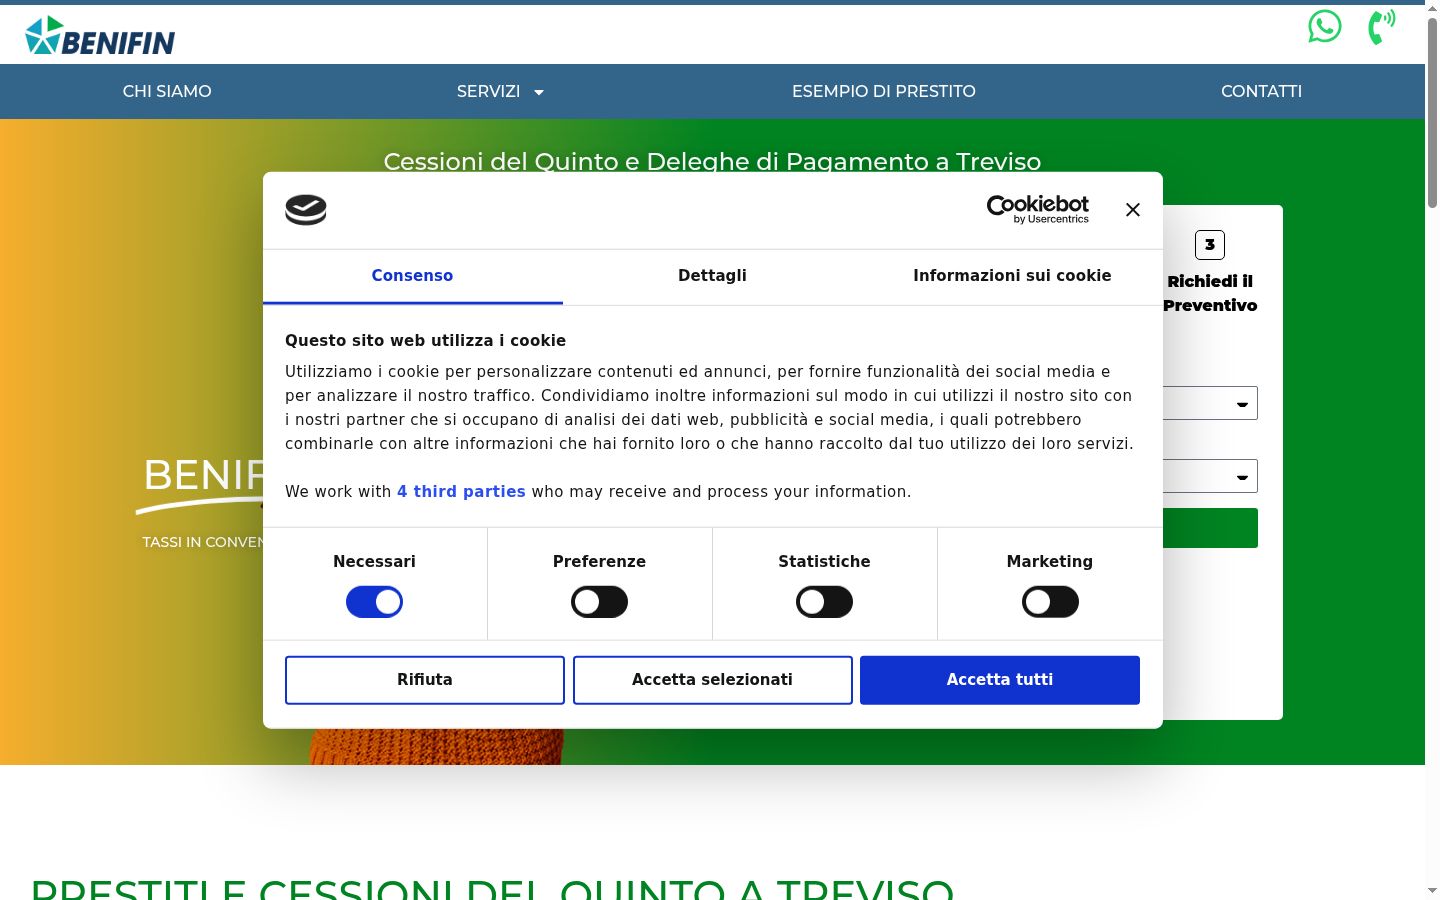
Task: Click the Rifiuta button
Action: (425, 680)
